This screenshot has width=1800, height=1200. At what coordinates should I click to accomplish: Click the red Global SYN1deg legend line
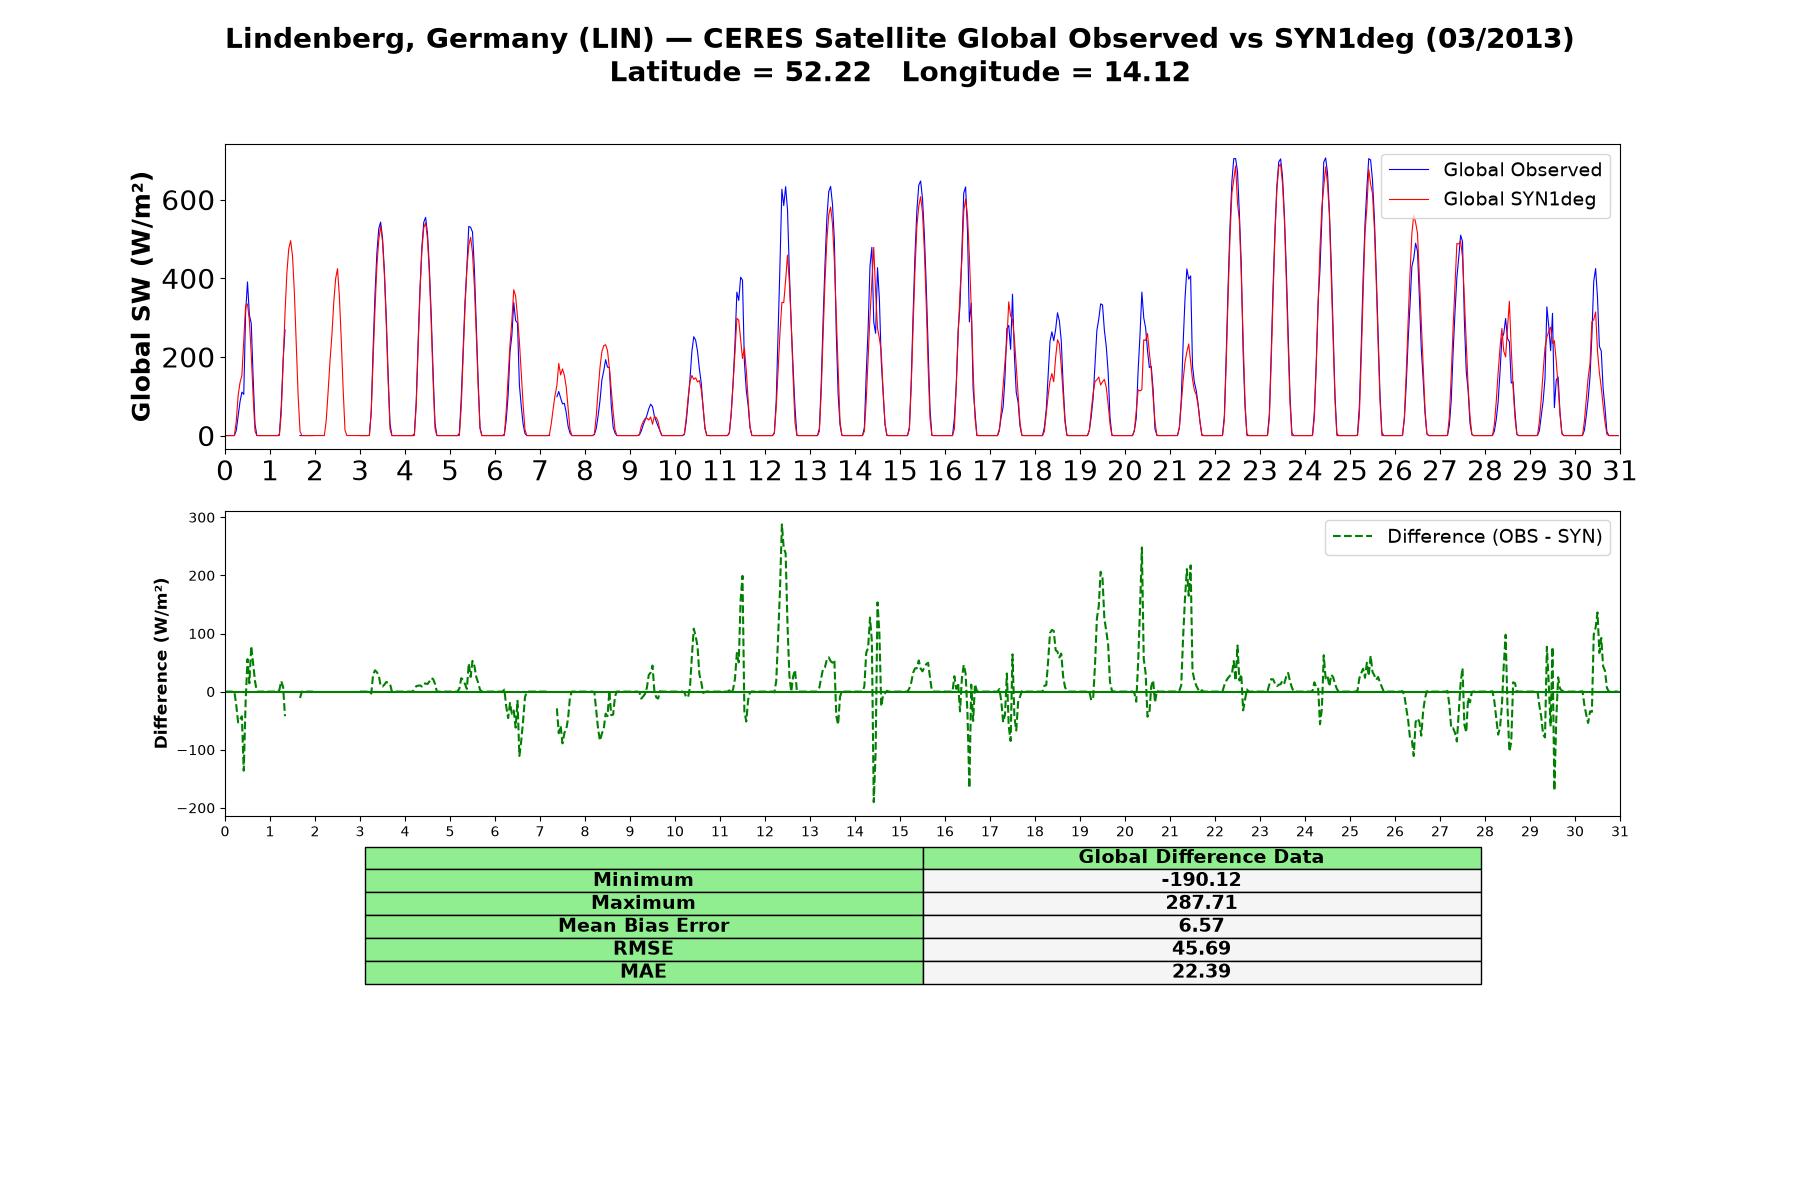(1410, 200)
